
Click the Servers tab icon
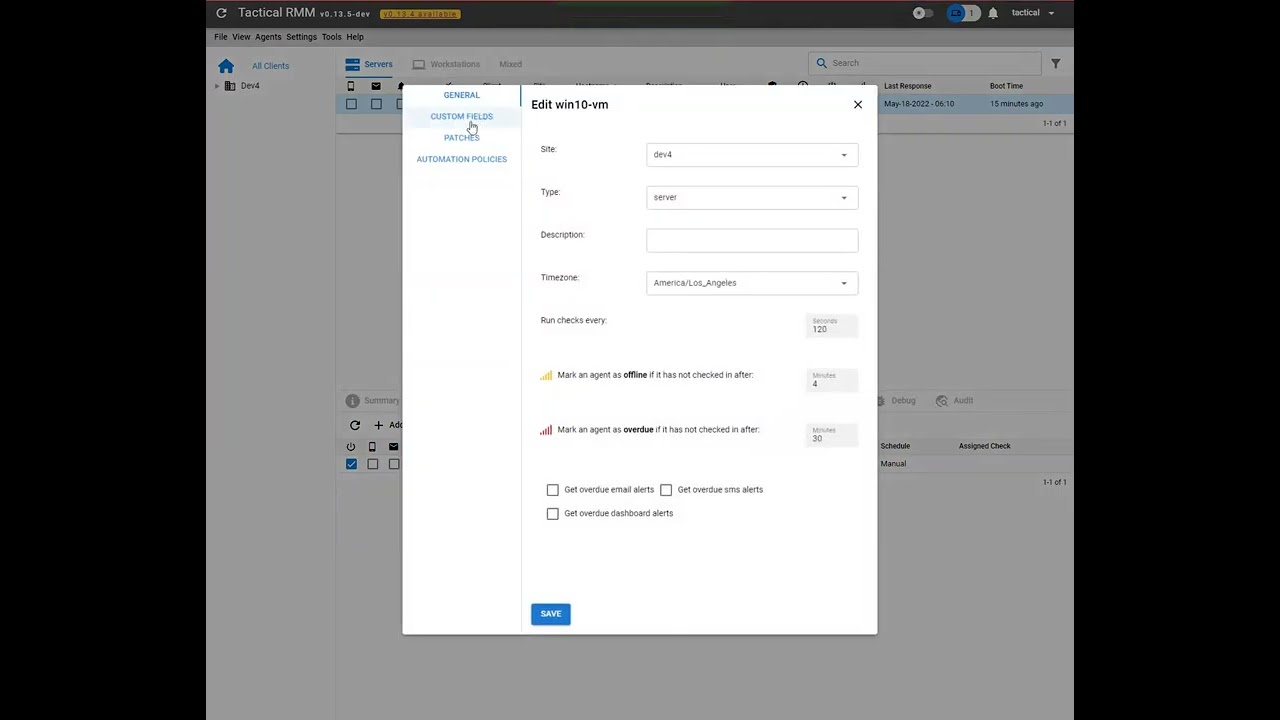pos(352,64)
